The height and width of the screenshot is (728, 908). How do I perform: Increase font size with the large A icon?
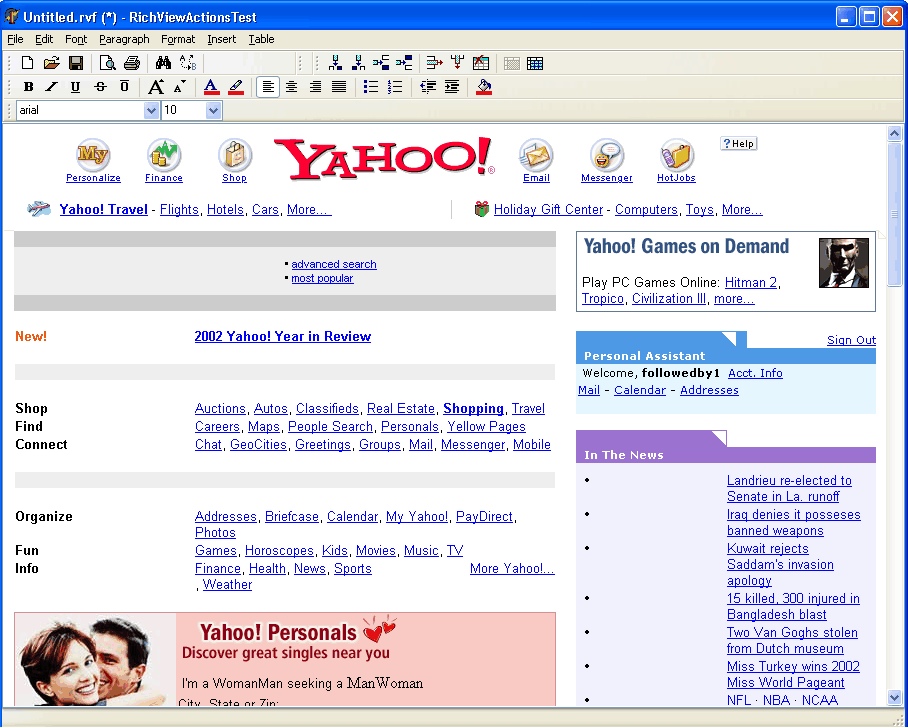(156, 87)
